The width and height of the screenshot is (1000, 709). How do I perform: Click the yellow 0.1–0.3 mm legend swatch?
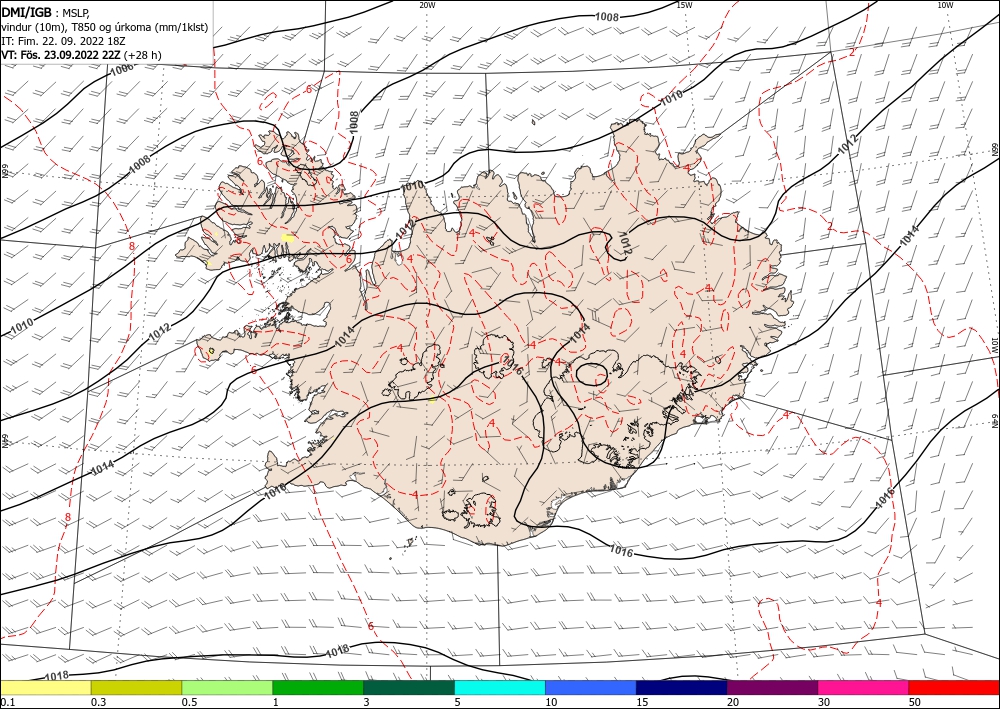(46, 688)
